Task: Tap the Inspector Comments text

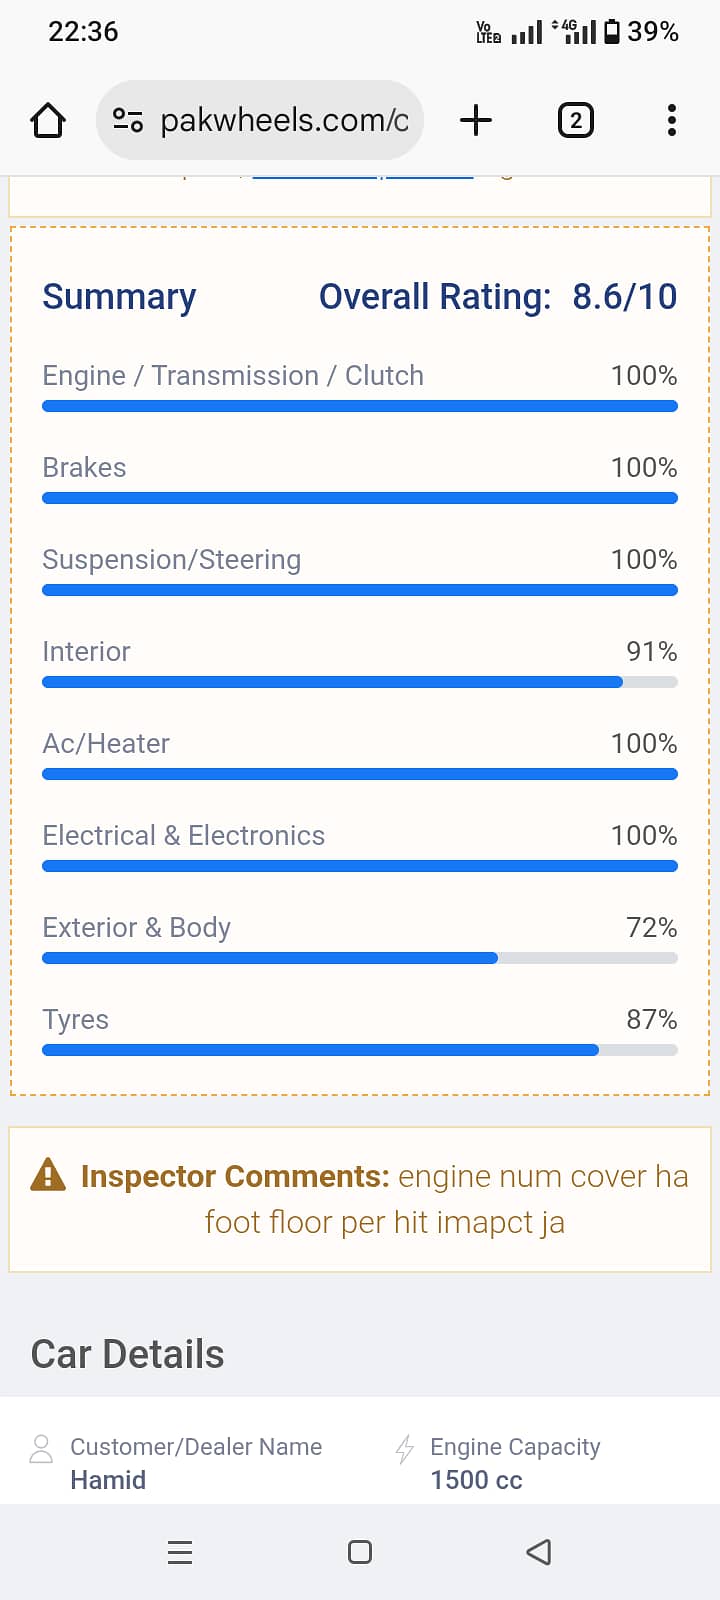Action: point(385,1199)
